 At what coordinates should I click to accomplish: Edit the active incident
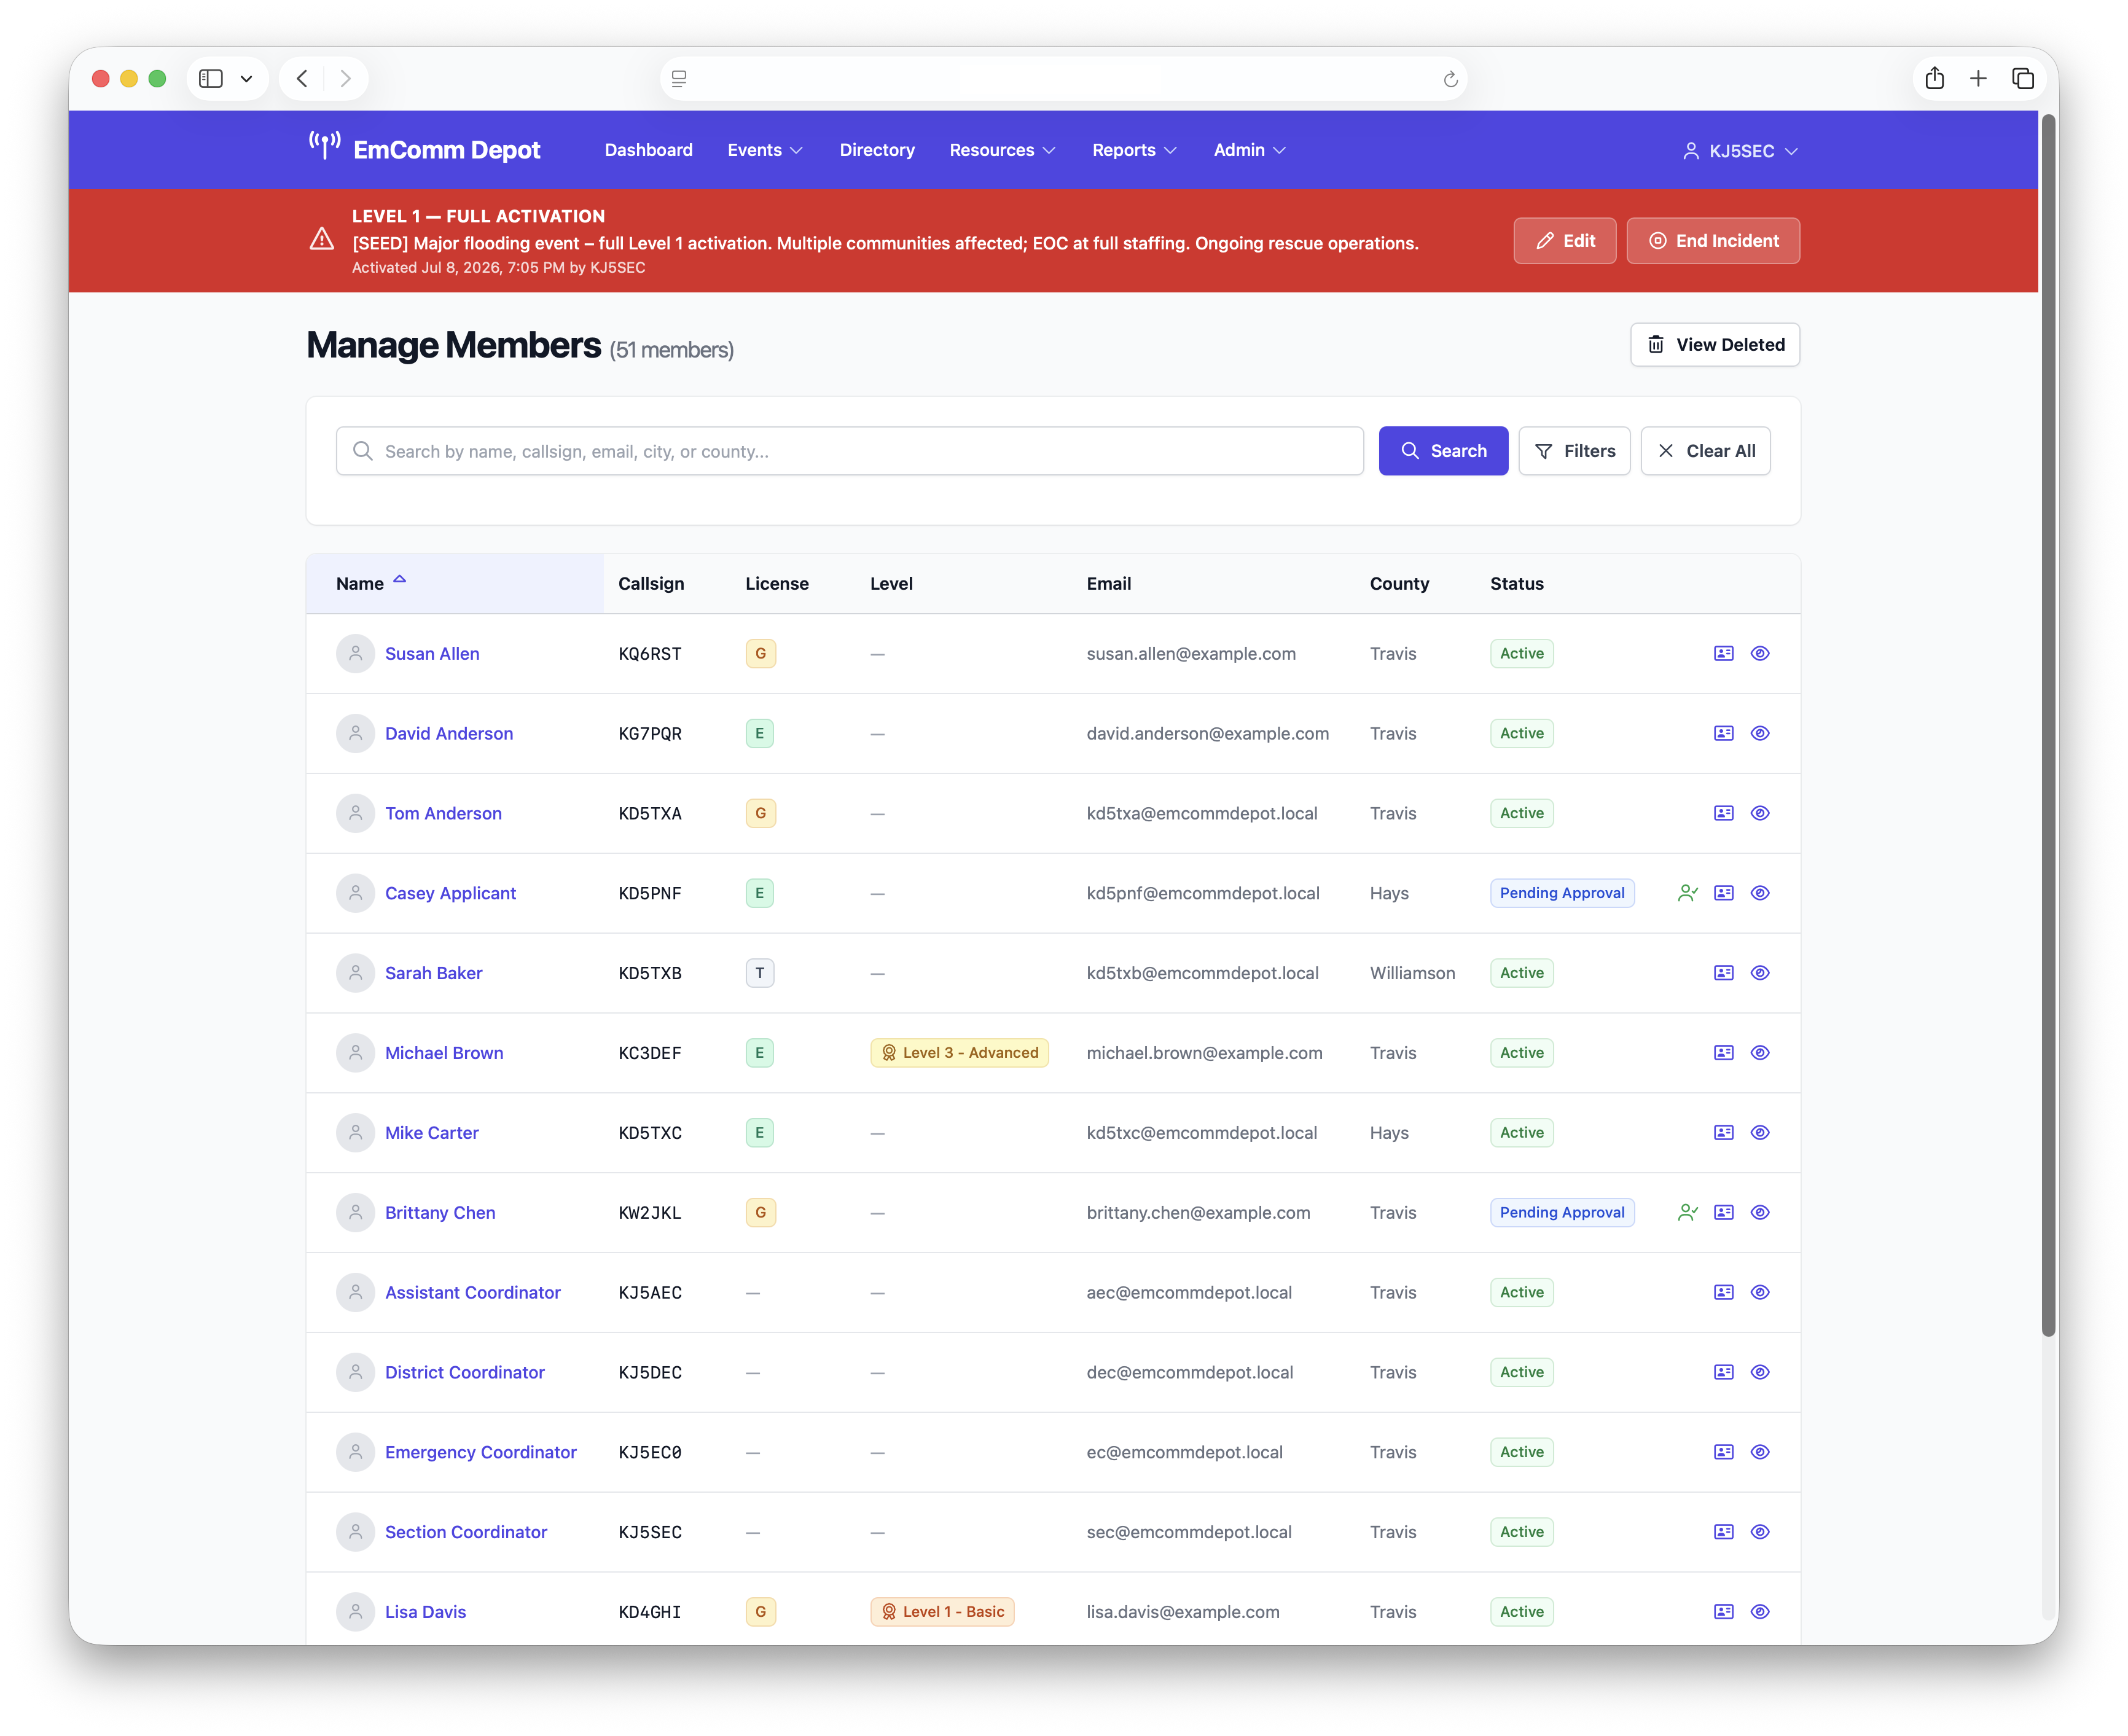coord(1564,241)
